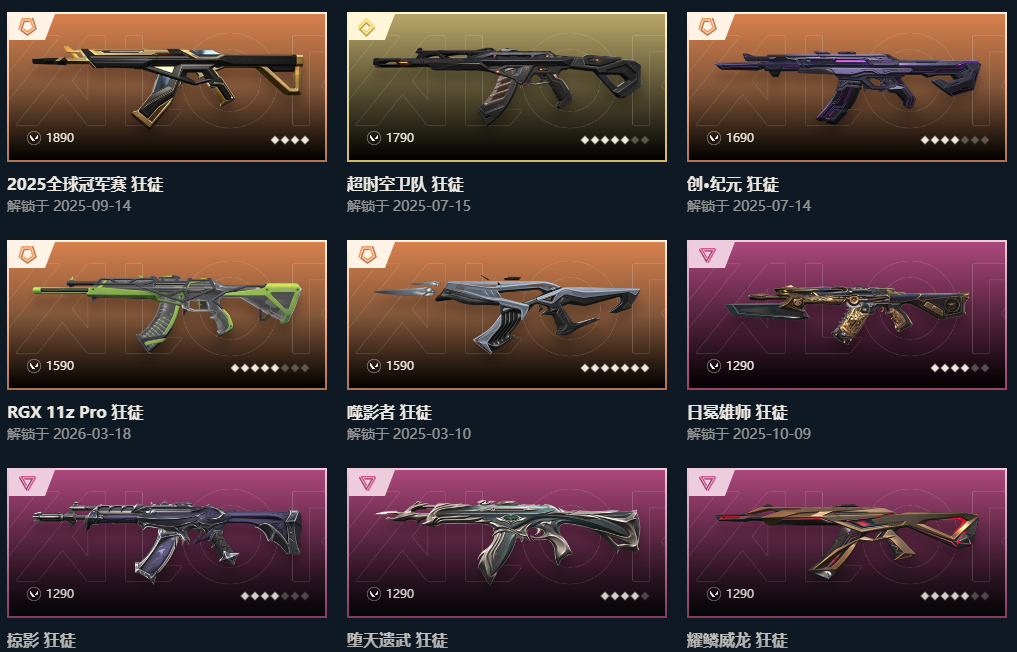This screenshot has width=1017, height=652.
Task: Click the 日冕雄师 狂徒 skin name
Action: (737, 412)
